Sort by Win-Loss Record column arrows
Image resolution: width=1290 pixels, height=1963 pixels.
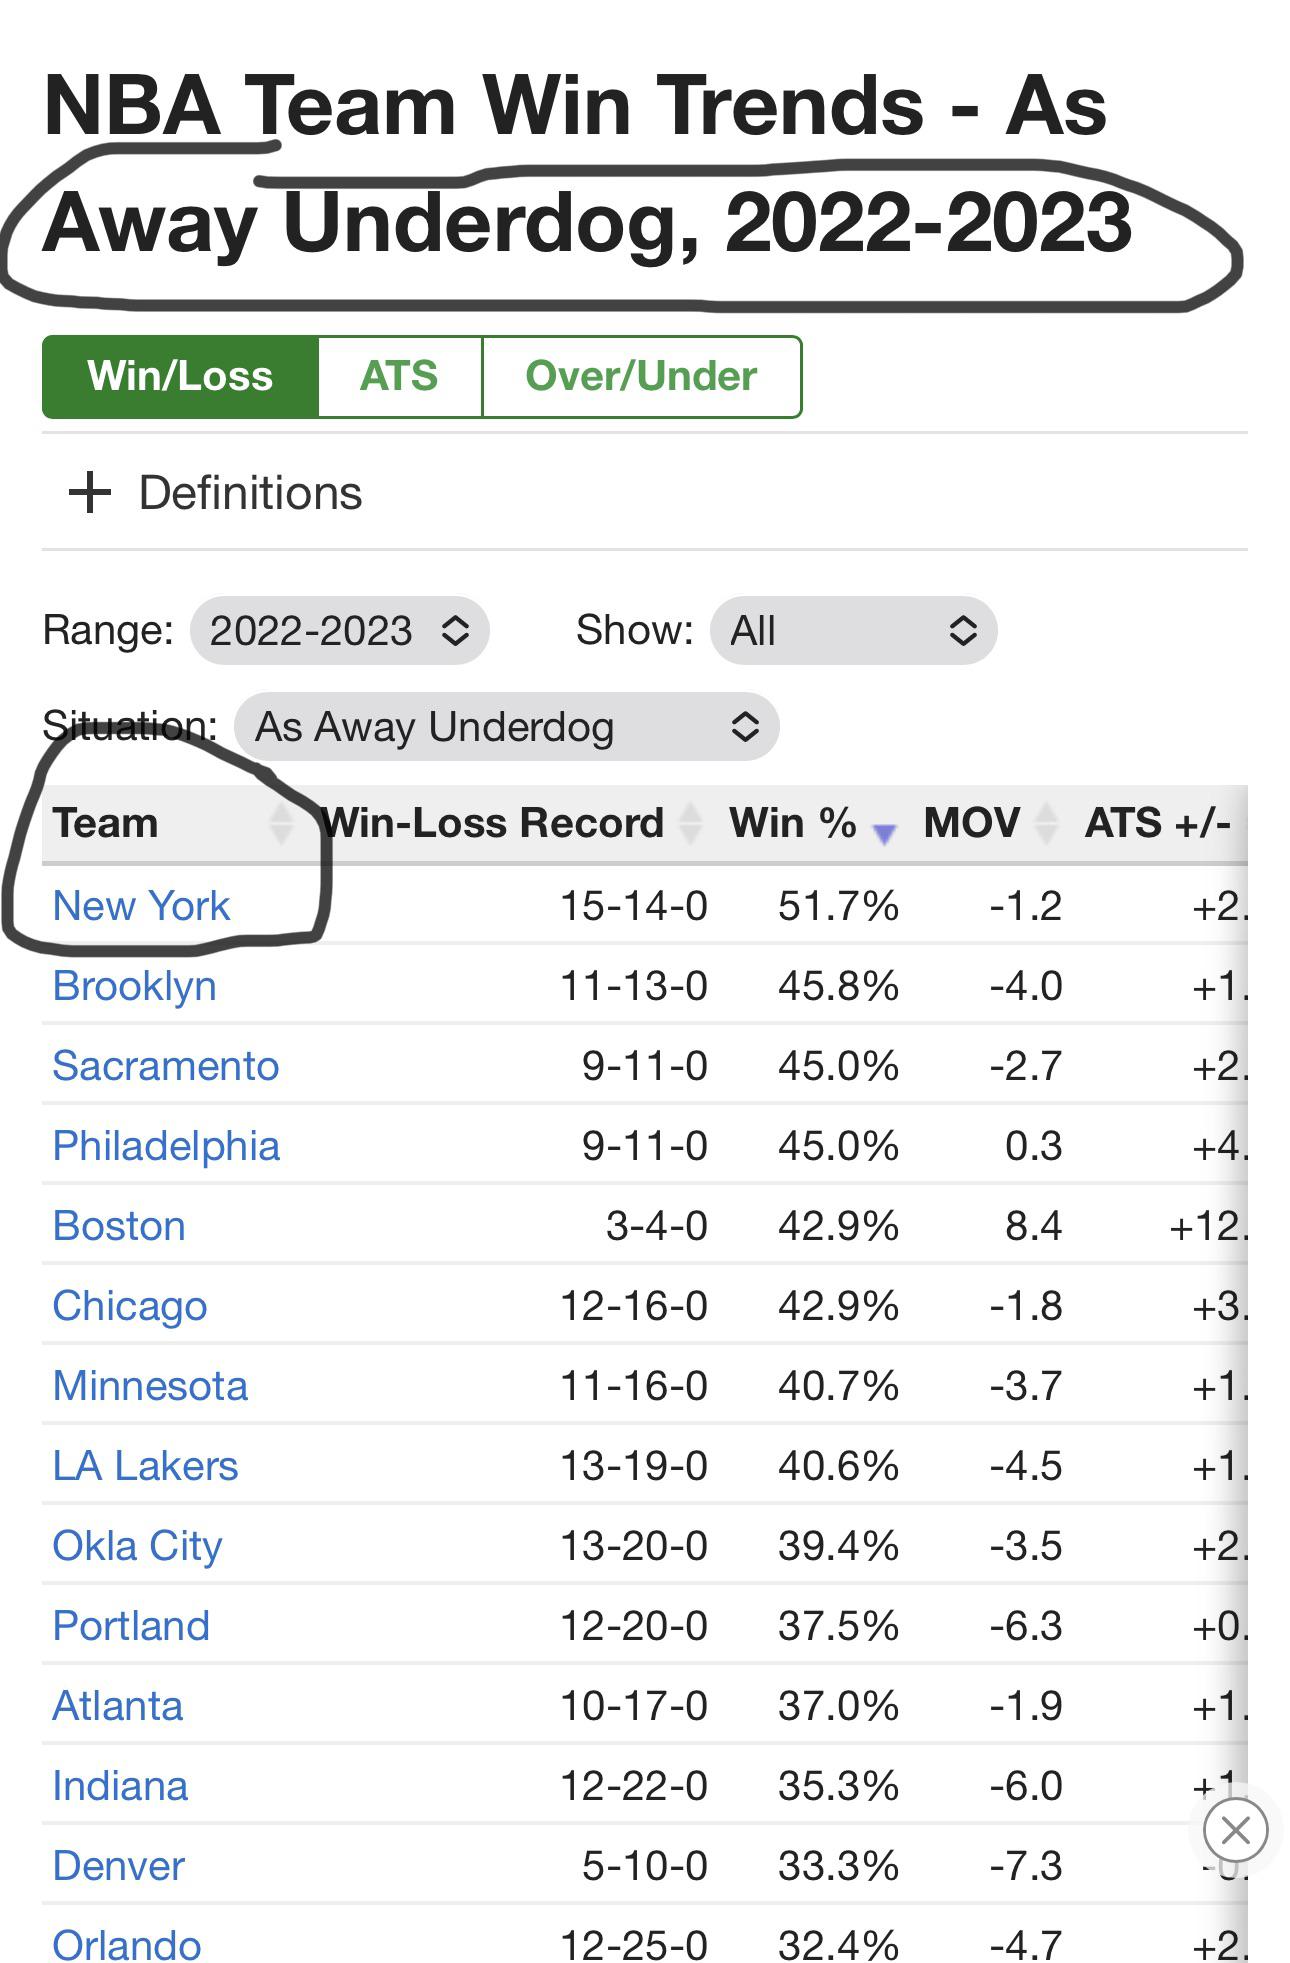pos(690,823)
